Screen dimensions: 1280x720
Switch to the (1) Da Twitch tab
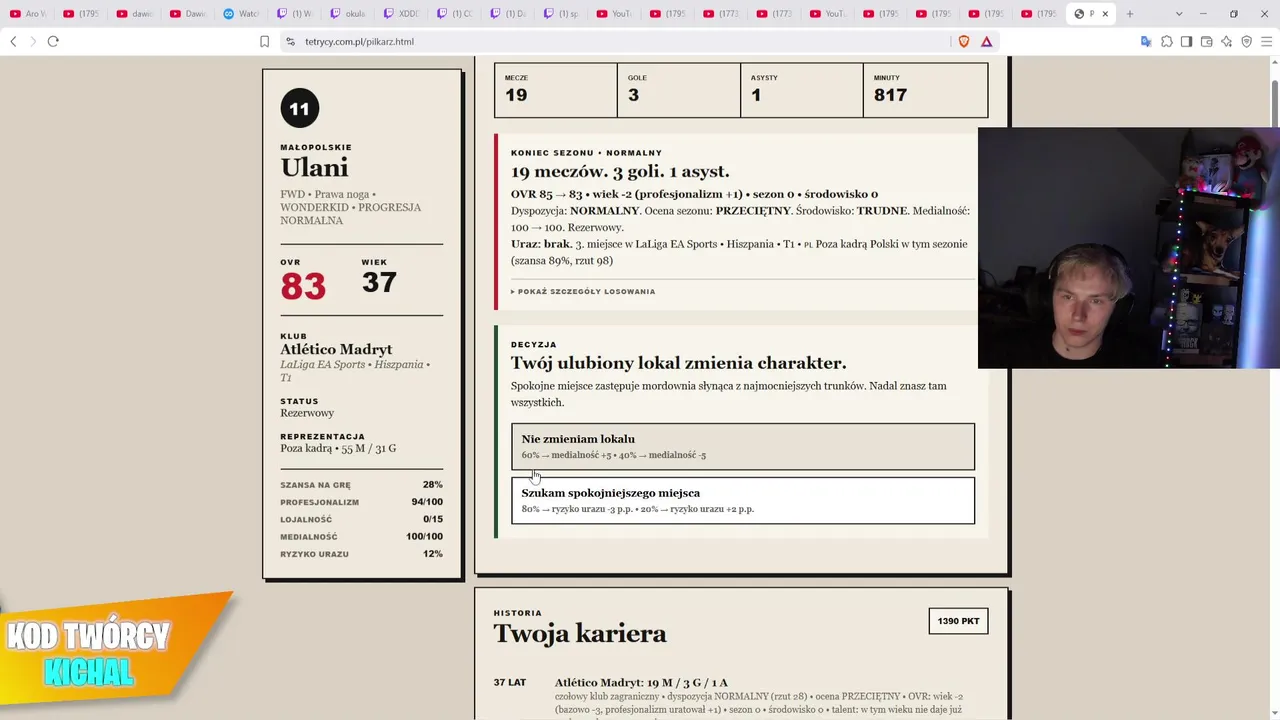(510, 14)
